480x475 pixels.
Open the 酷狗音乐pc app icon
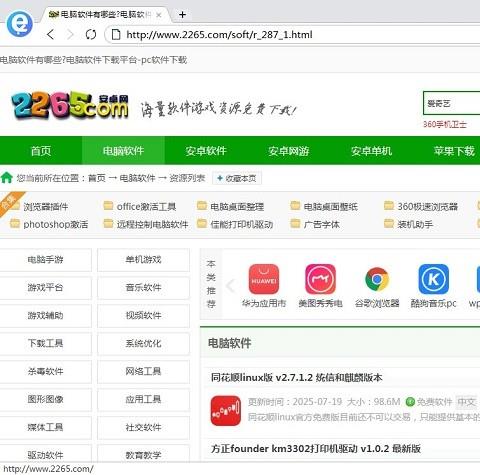click(x=433, y=279)
